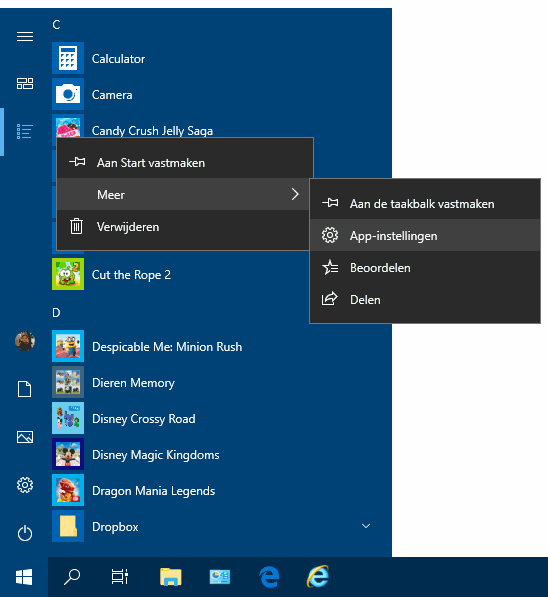Click the Dropbox folder icon

(68, 526)
